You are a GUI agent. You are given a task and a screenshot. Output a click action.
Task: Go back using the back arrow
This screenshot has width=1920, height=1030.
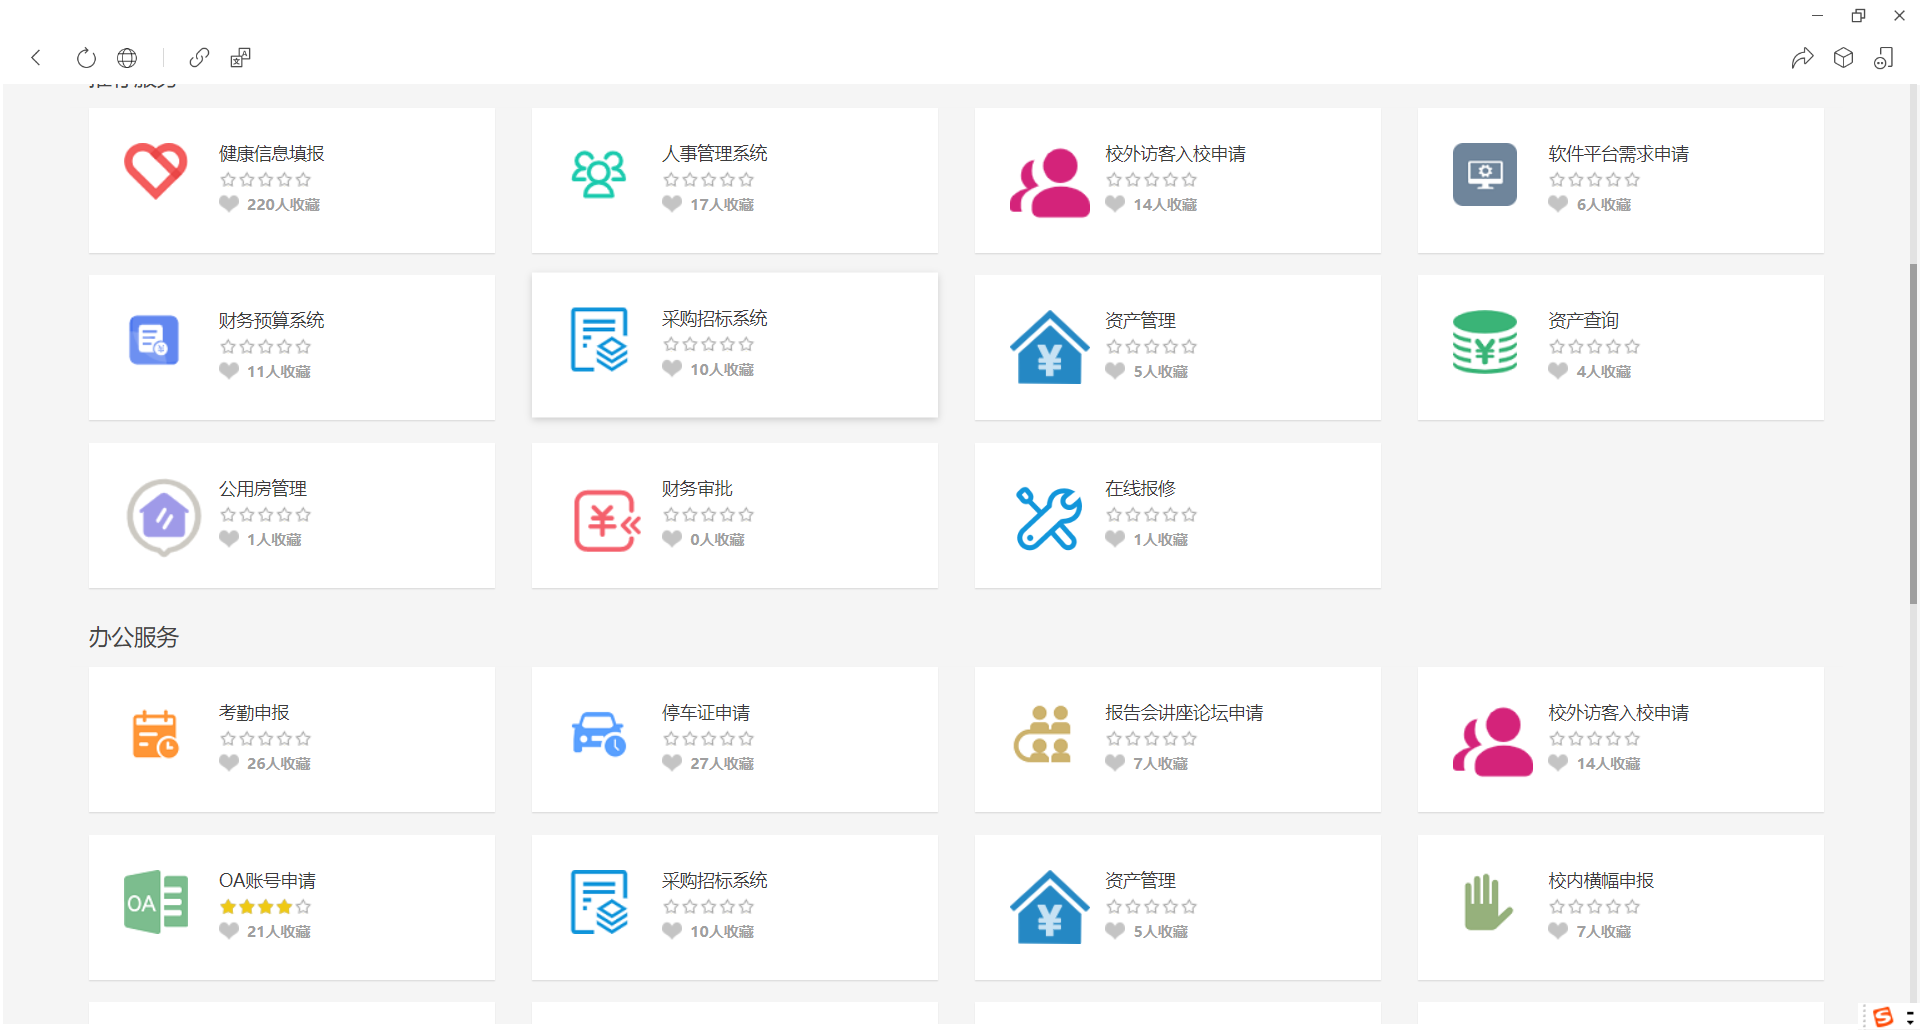(36, 58)
